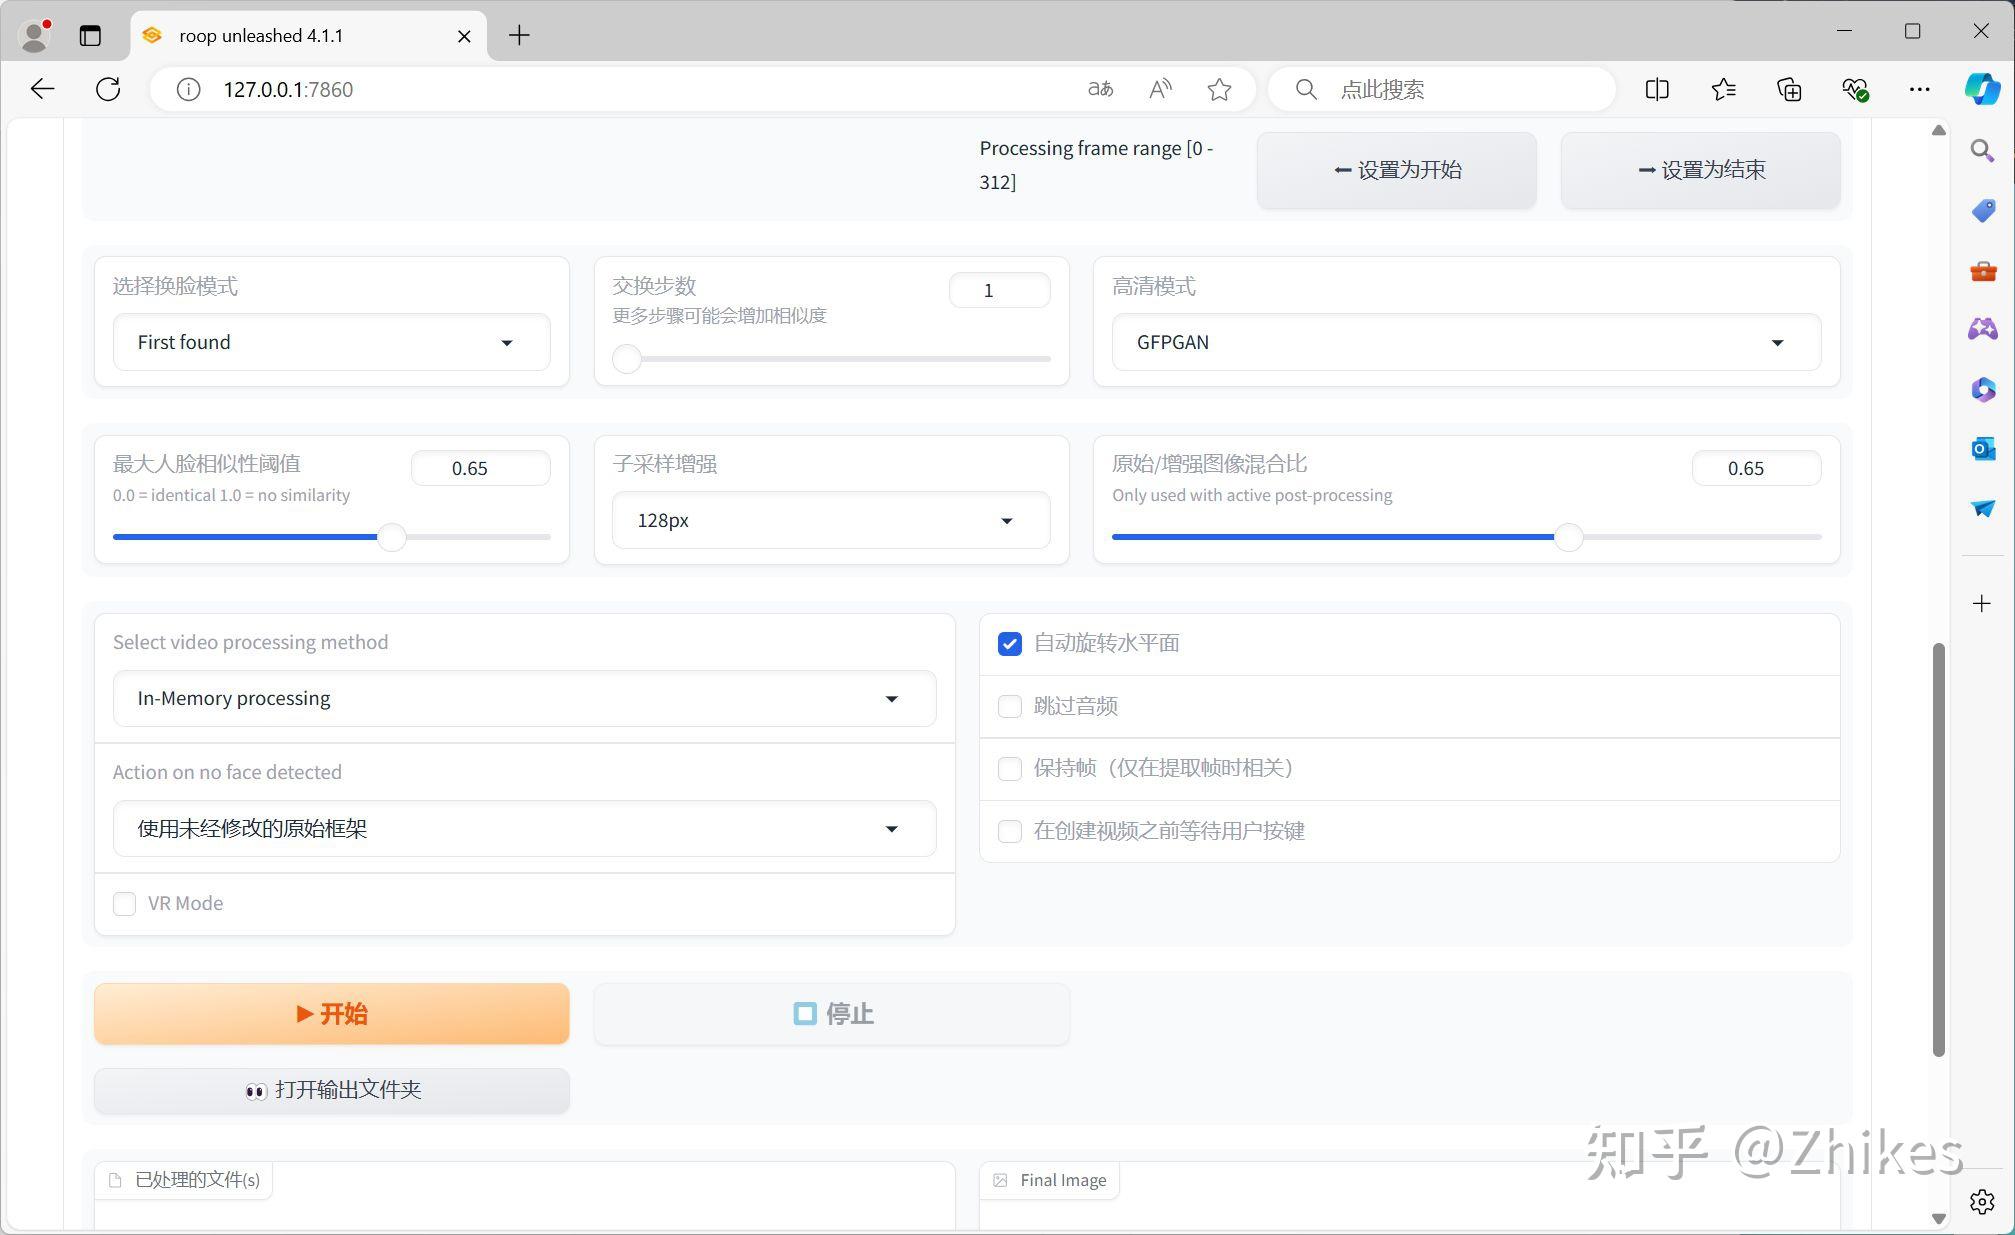
Task: Enable 在创建视频之前等待用户按键 checkbox
Action: 1009,831
